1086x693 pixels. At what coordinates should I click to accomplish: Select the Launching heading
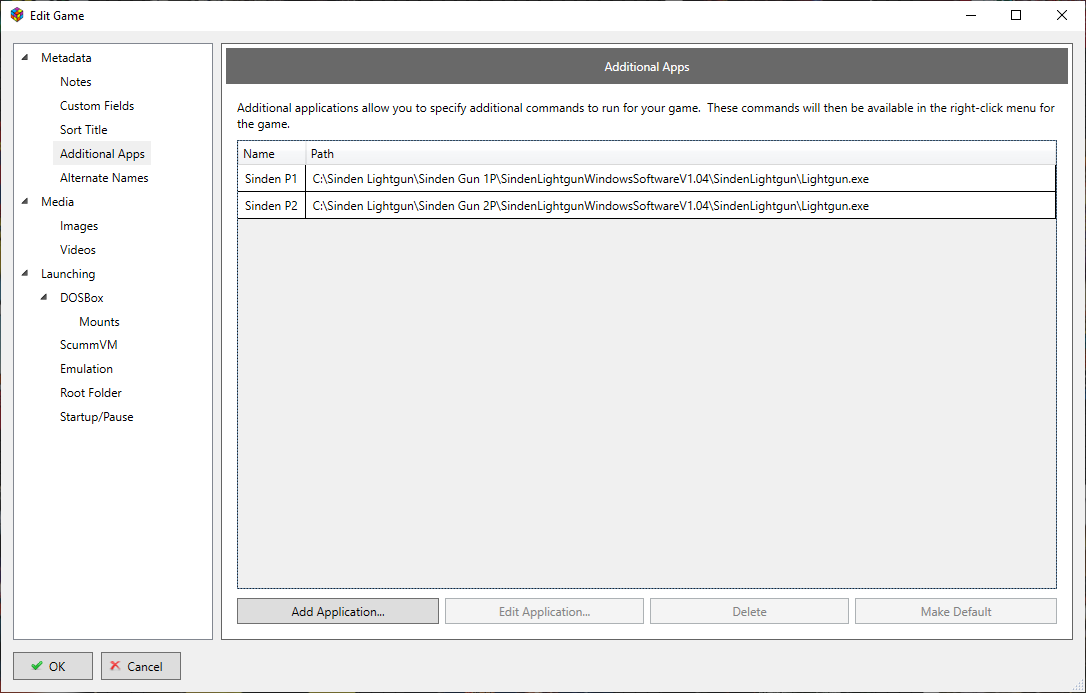pos(68,273)
